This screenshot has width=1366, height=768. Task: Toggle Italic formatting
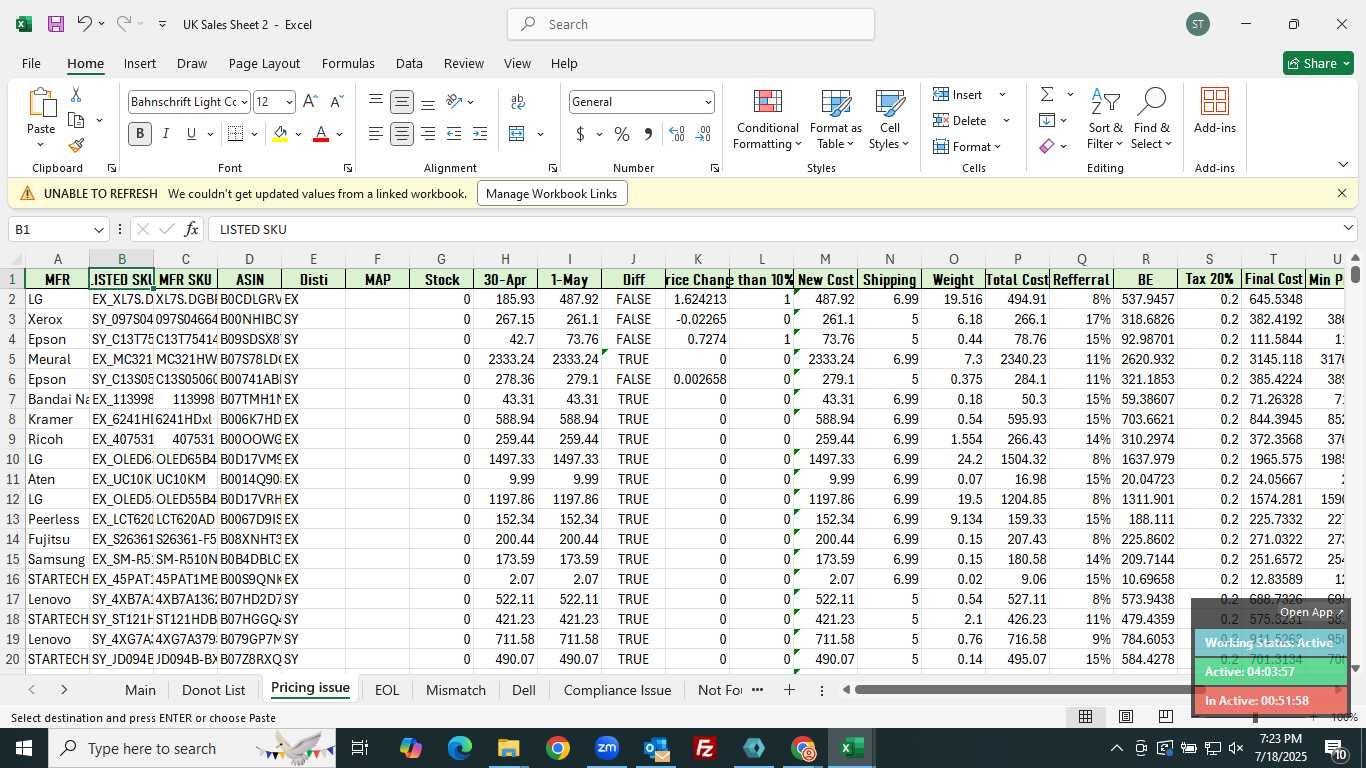166,134
